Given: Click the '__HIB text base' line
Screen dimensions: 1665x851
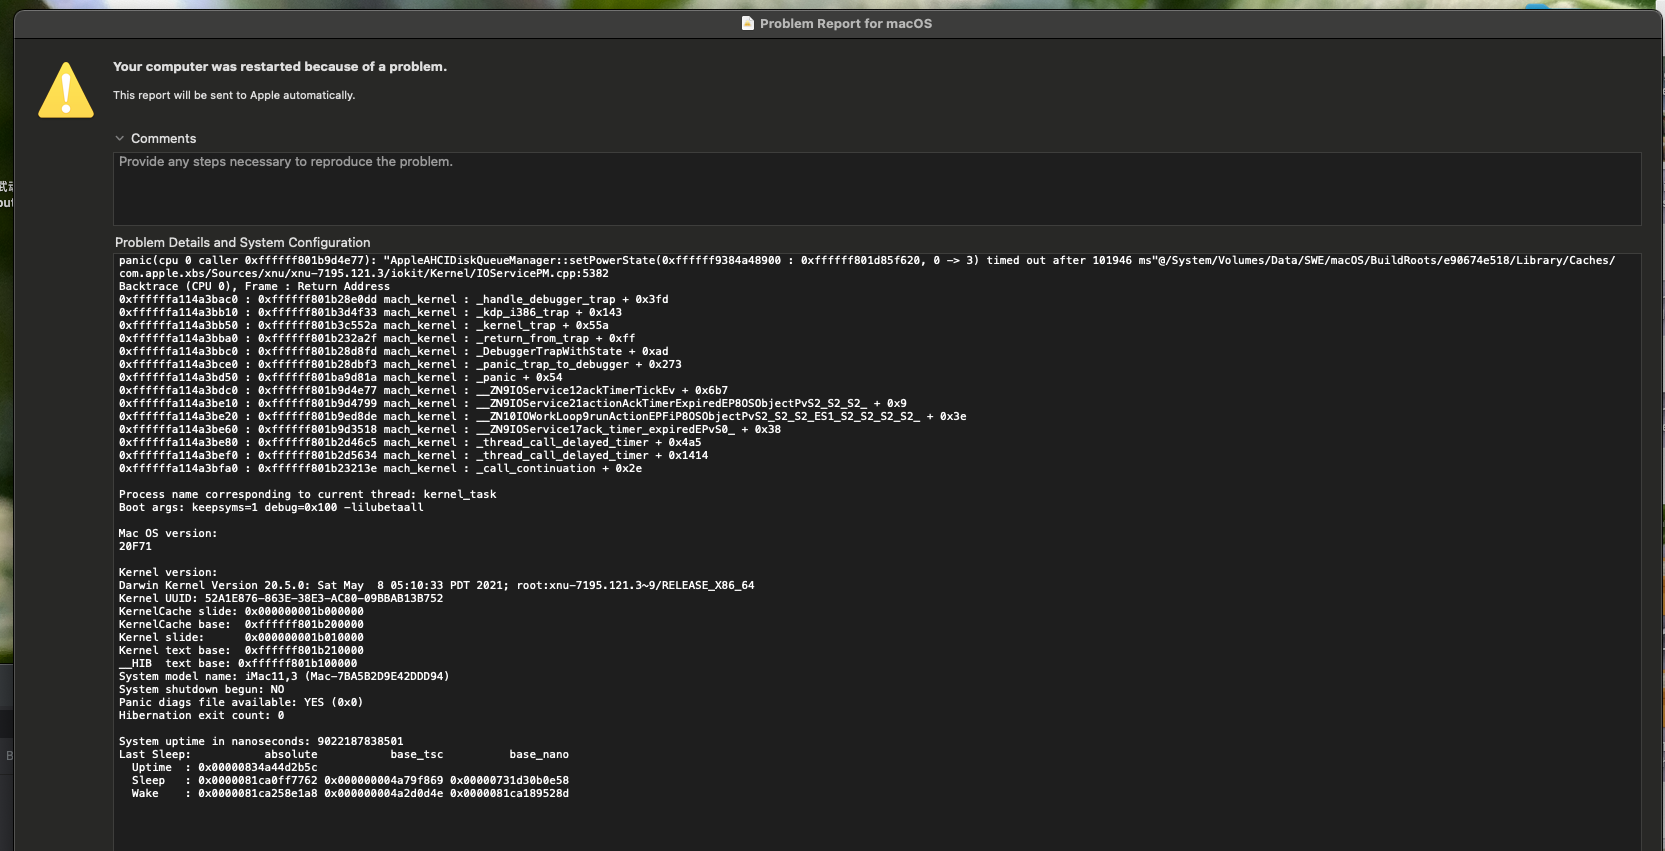Looking at the screenshot, I should 238,663.
